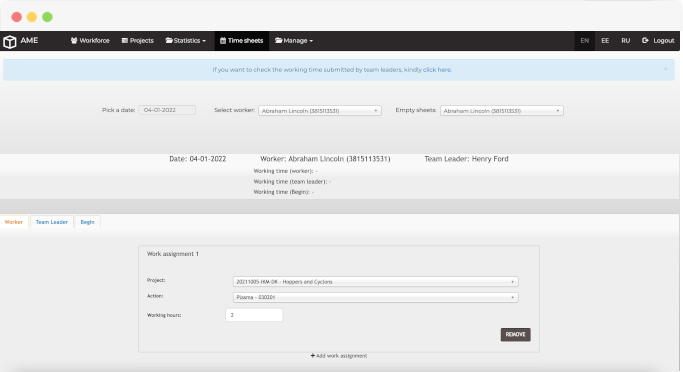Click the REMOVE button

[515, 335]
